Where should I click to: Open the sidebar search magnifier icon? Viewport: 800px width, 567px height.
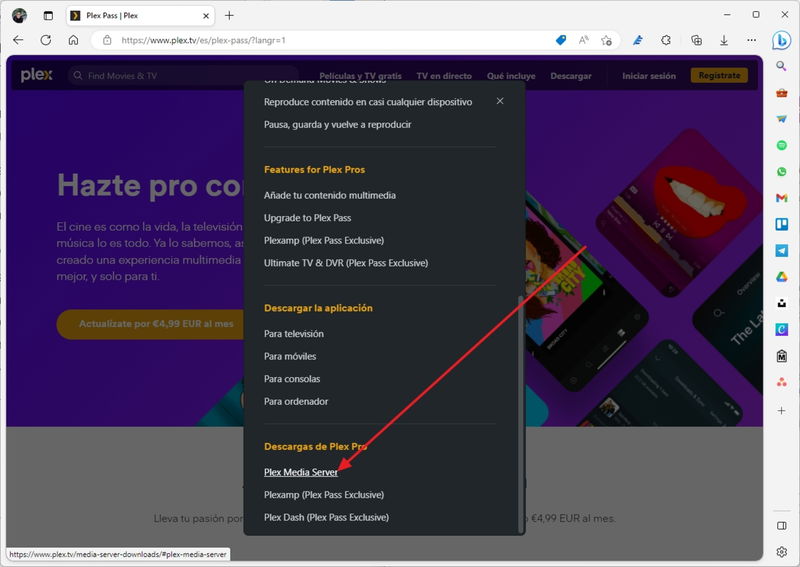(781, 66)
